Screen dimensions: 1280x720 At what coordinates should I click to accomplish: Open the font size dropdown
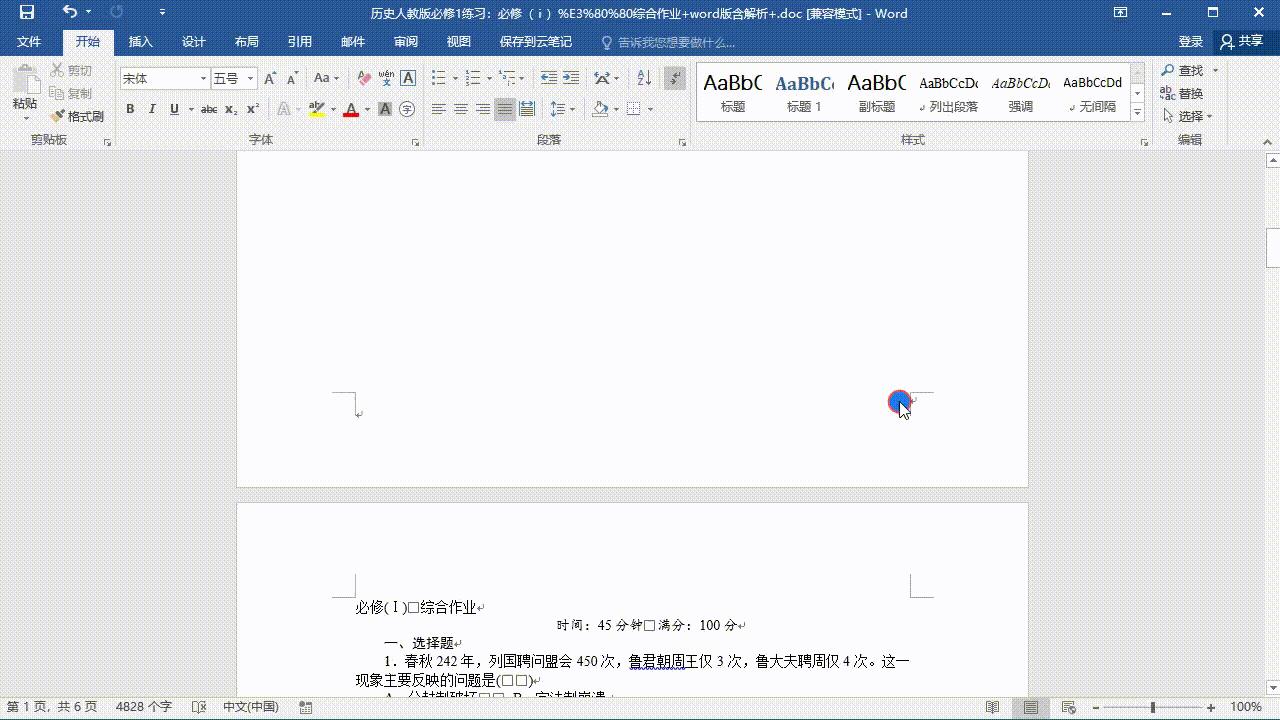tap(248, 78)
